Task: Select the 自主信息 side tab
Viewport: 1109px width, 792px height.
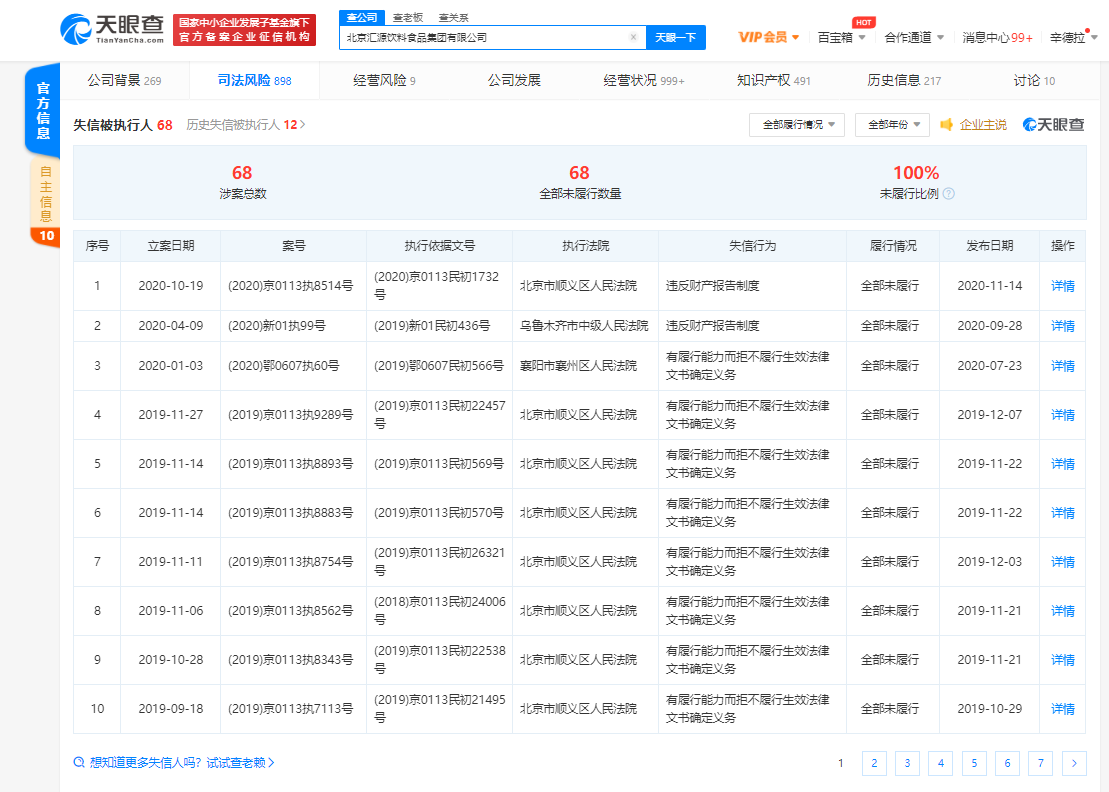Action: (45, 202)
